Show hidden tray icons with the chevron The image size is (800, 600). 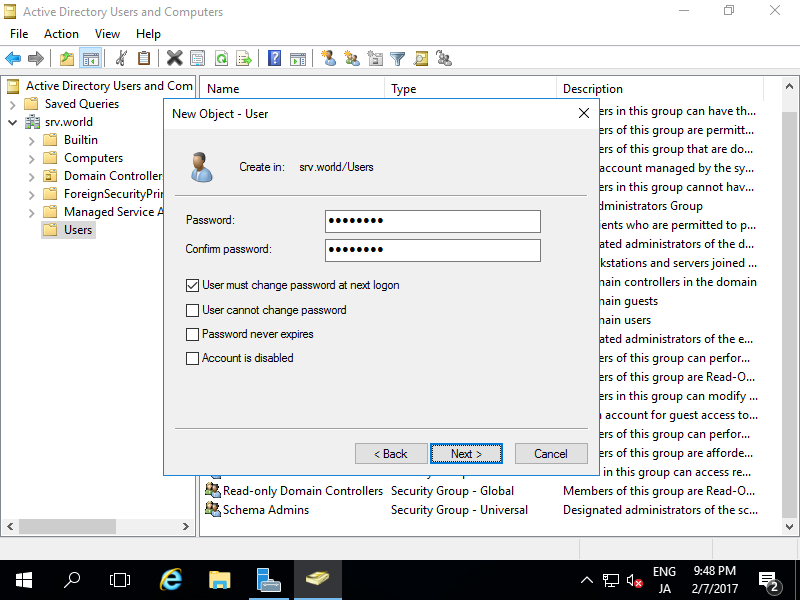pyautogui.click(x=587, y=580)
